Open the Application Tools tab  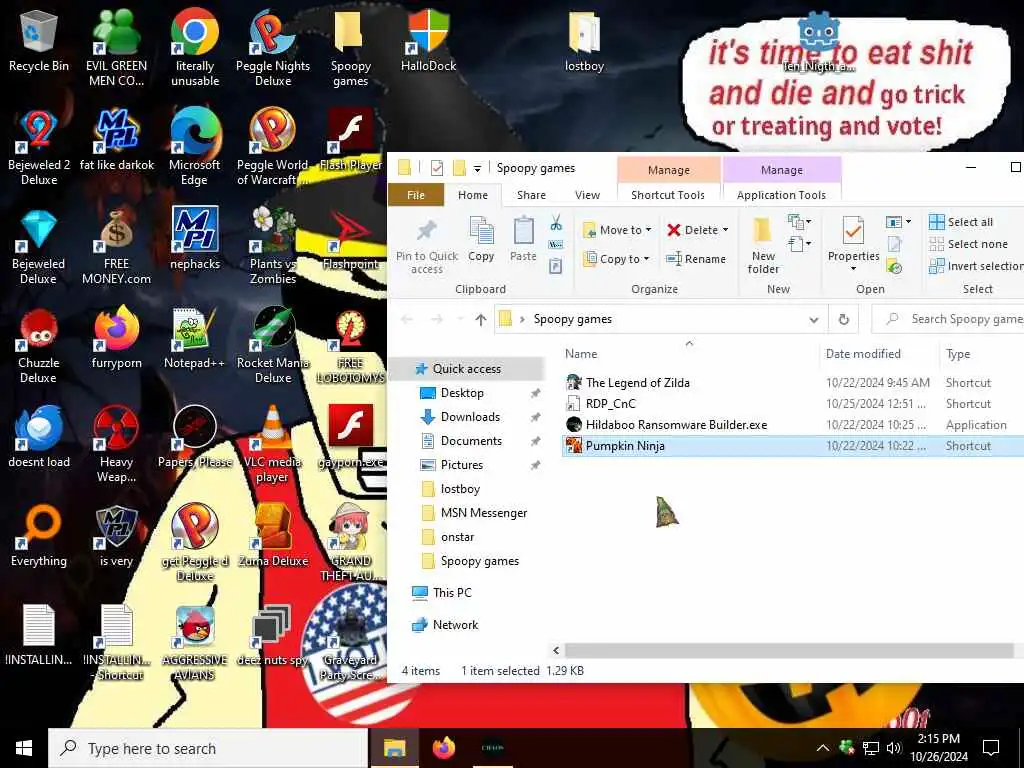point(781,195)
